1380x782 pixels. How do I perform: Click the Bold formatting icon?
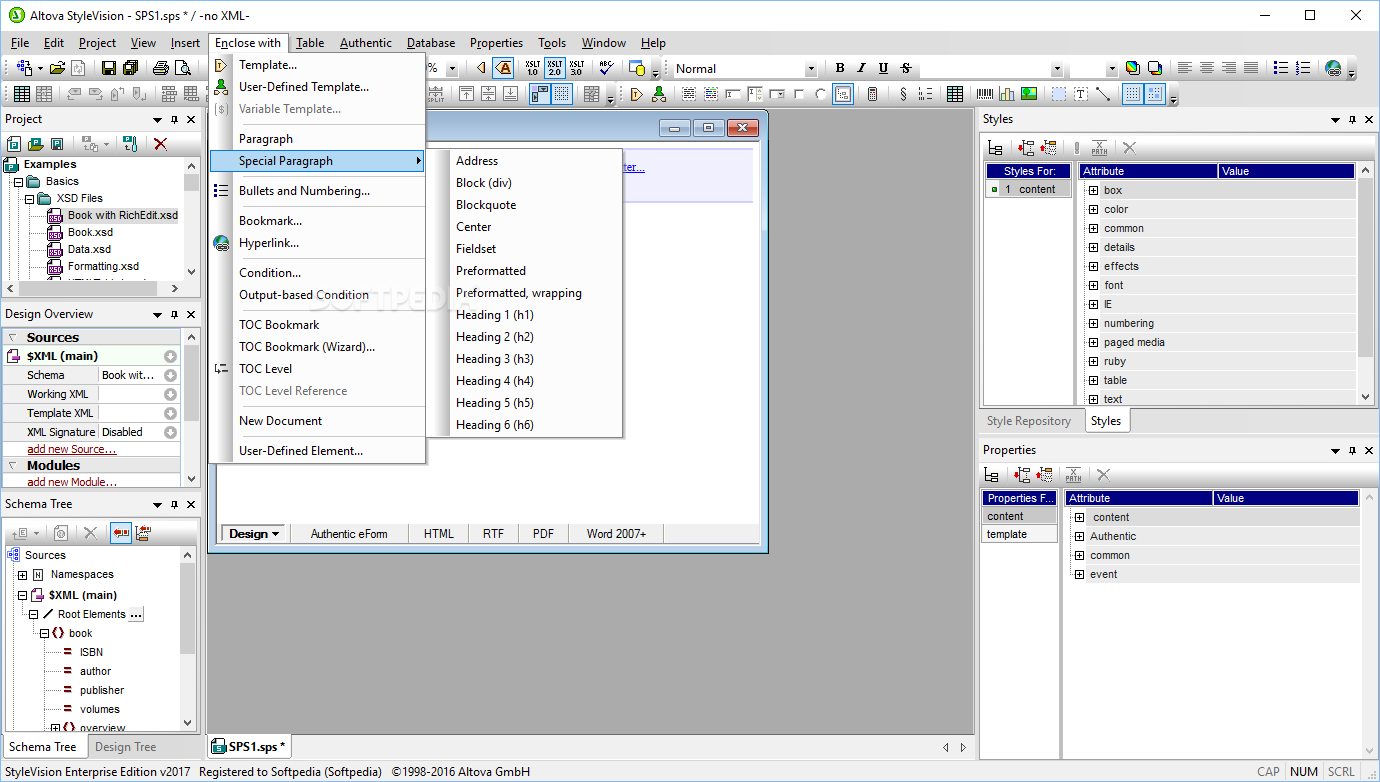(840, 68)
